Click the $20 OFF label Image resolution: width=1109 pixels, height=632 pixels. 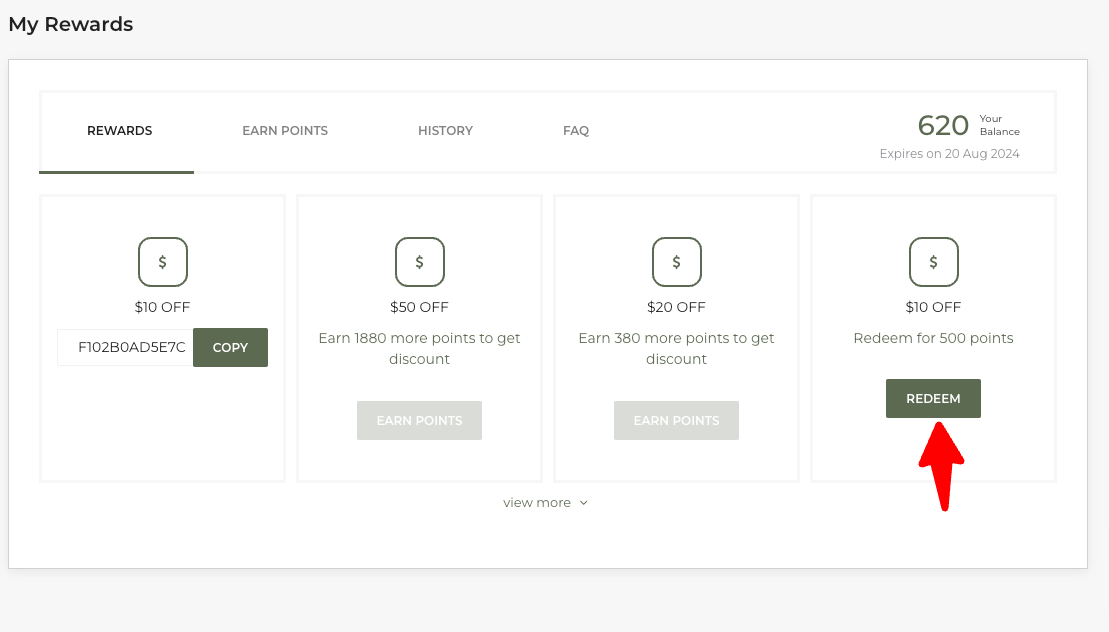pos(676,307)
